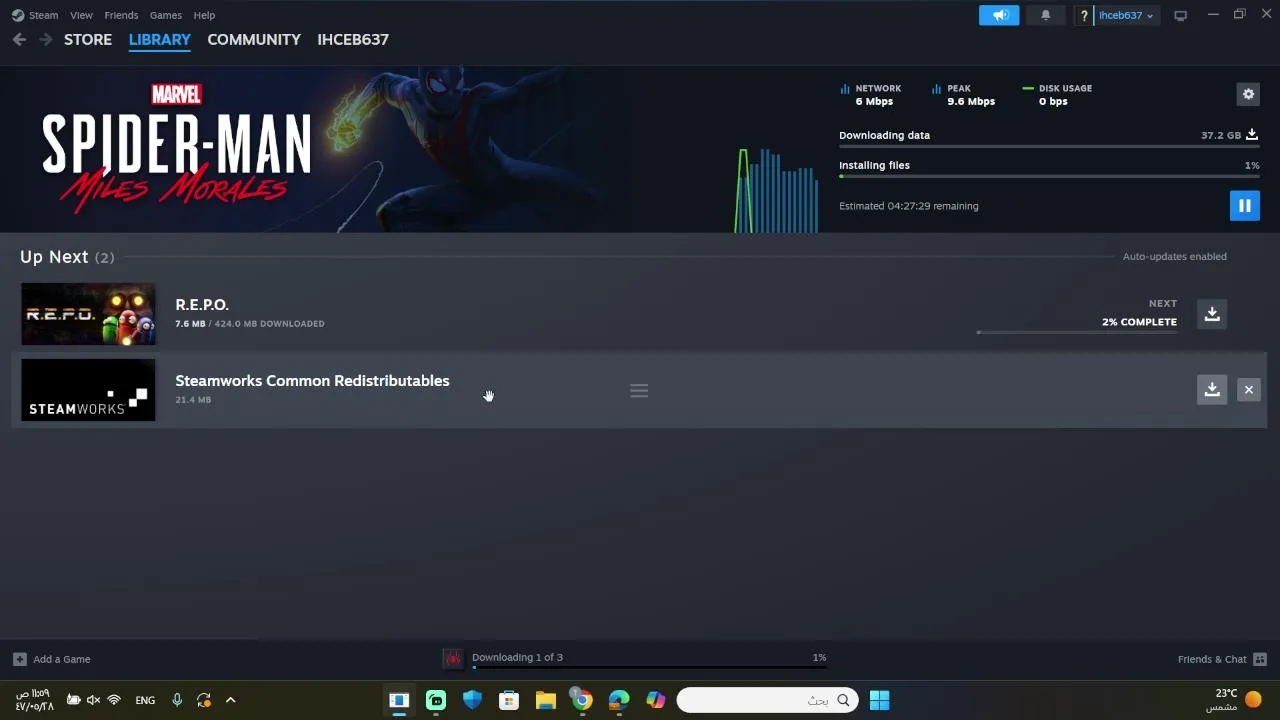Open Microsoft Store from the taskbar
The width and height of the screenshot is (1280, 720).
[509, 700]
